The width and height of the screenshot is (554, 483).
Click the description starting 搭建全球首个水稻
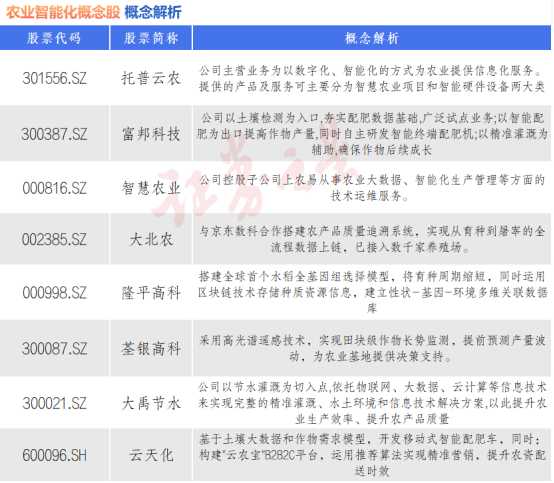click(x=372, y=292)
